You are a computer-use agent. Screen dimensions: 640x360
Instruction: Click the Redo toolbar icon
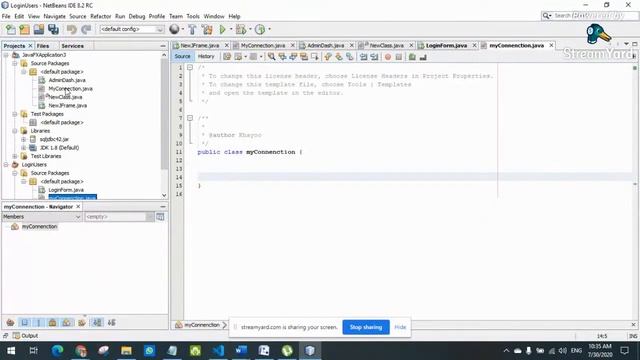click(86, 29)
